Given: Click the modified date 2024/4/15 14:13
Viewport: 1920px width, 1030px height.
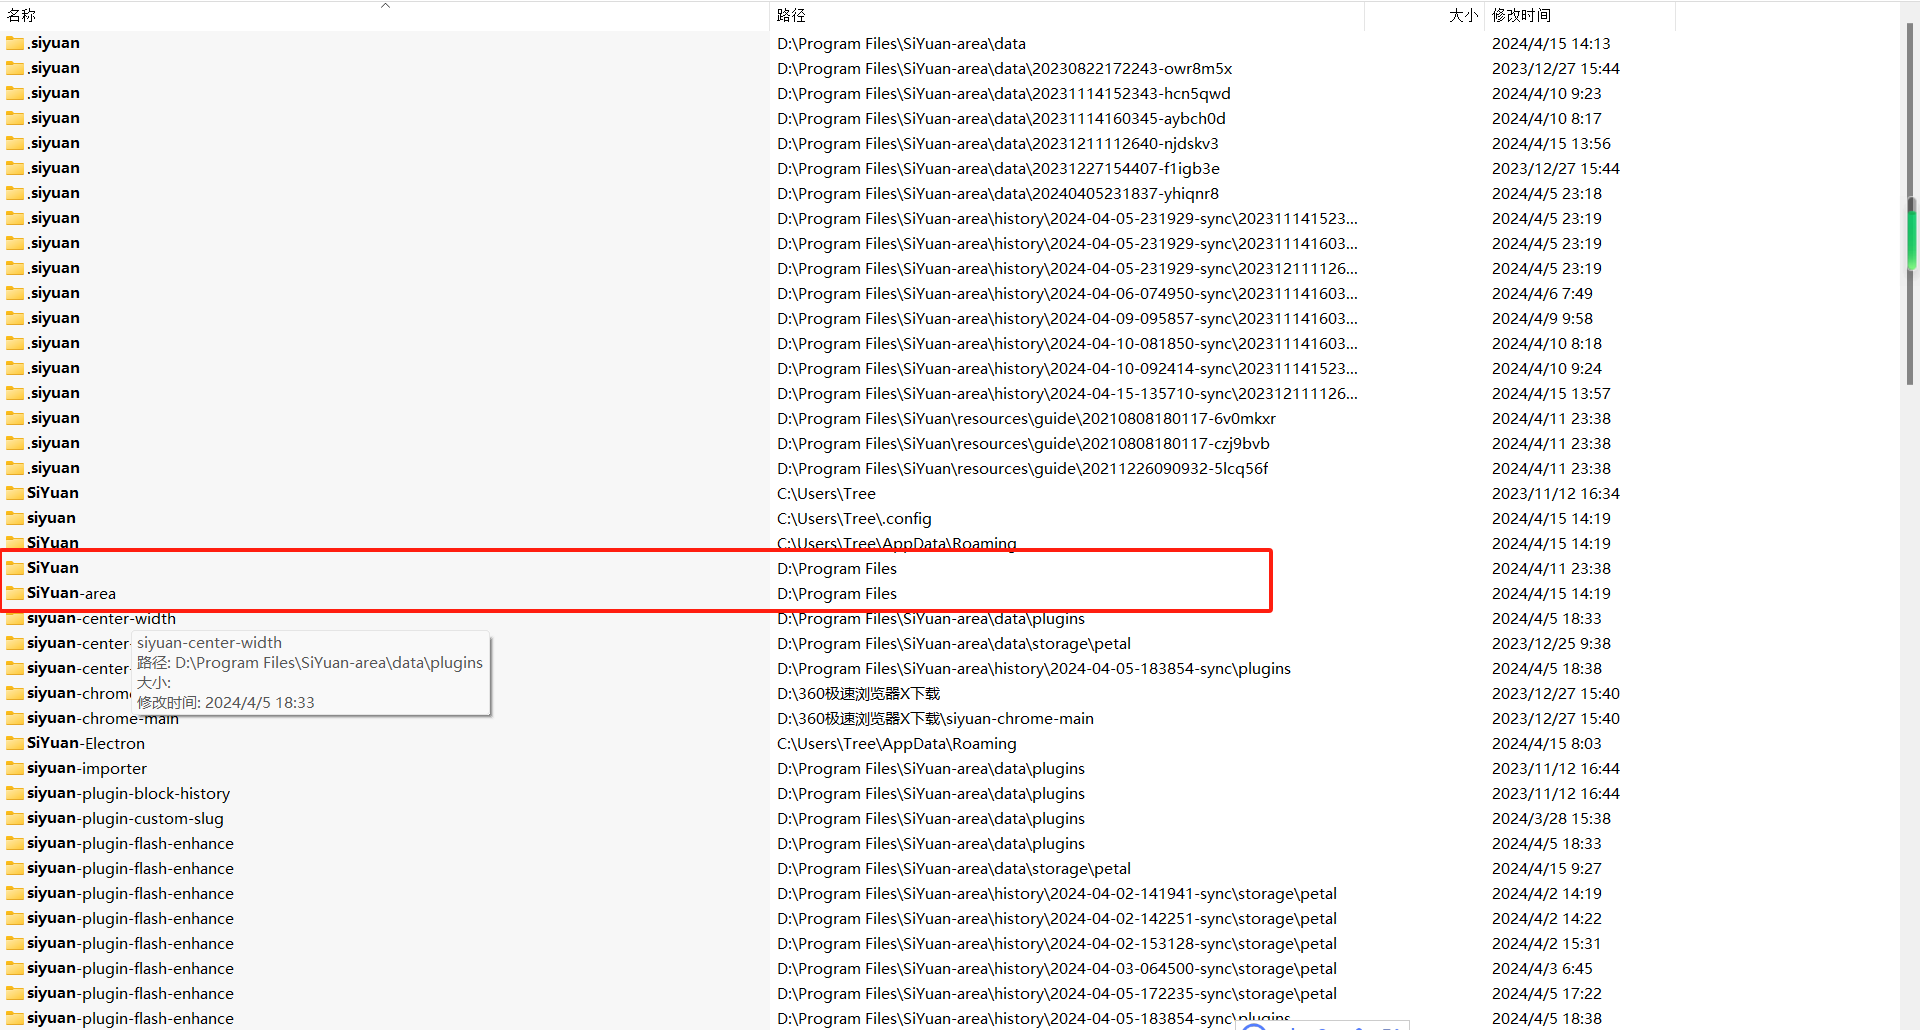Looking at the screenshot, I should point(1551,44).
